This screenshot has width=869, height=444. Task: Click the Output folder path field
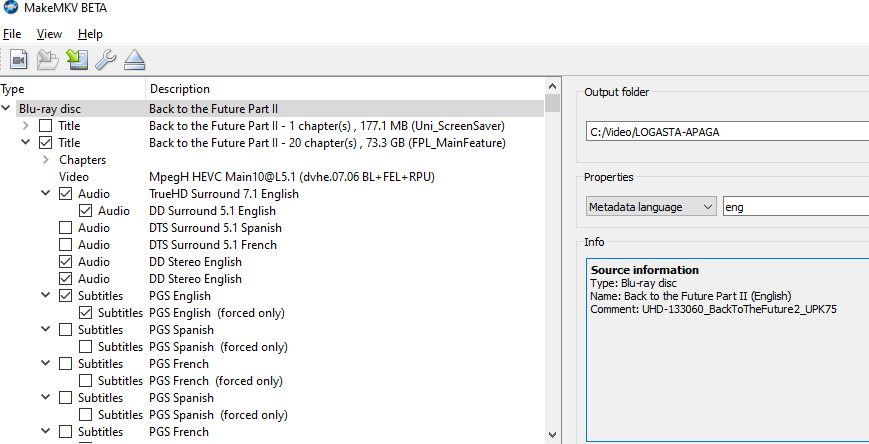(x=727, y=132)
